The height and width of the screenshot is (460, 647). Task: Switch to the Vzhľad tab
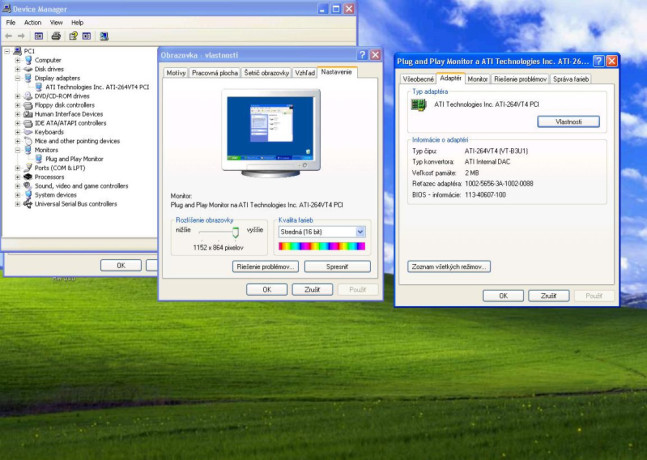point(305,73)
